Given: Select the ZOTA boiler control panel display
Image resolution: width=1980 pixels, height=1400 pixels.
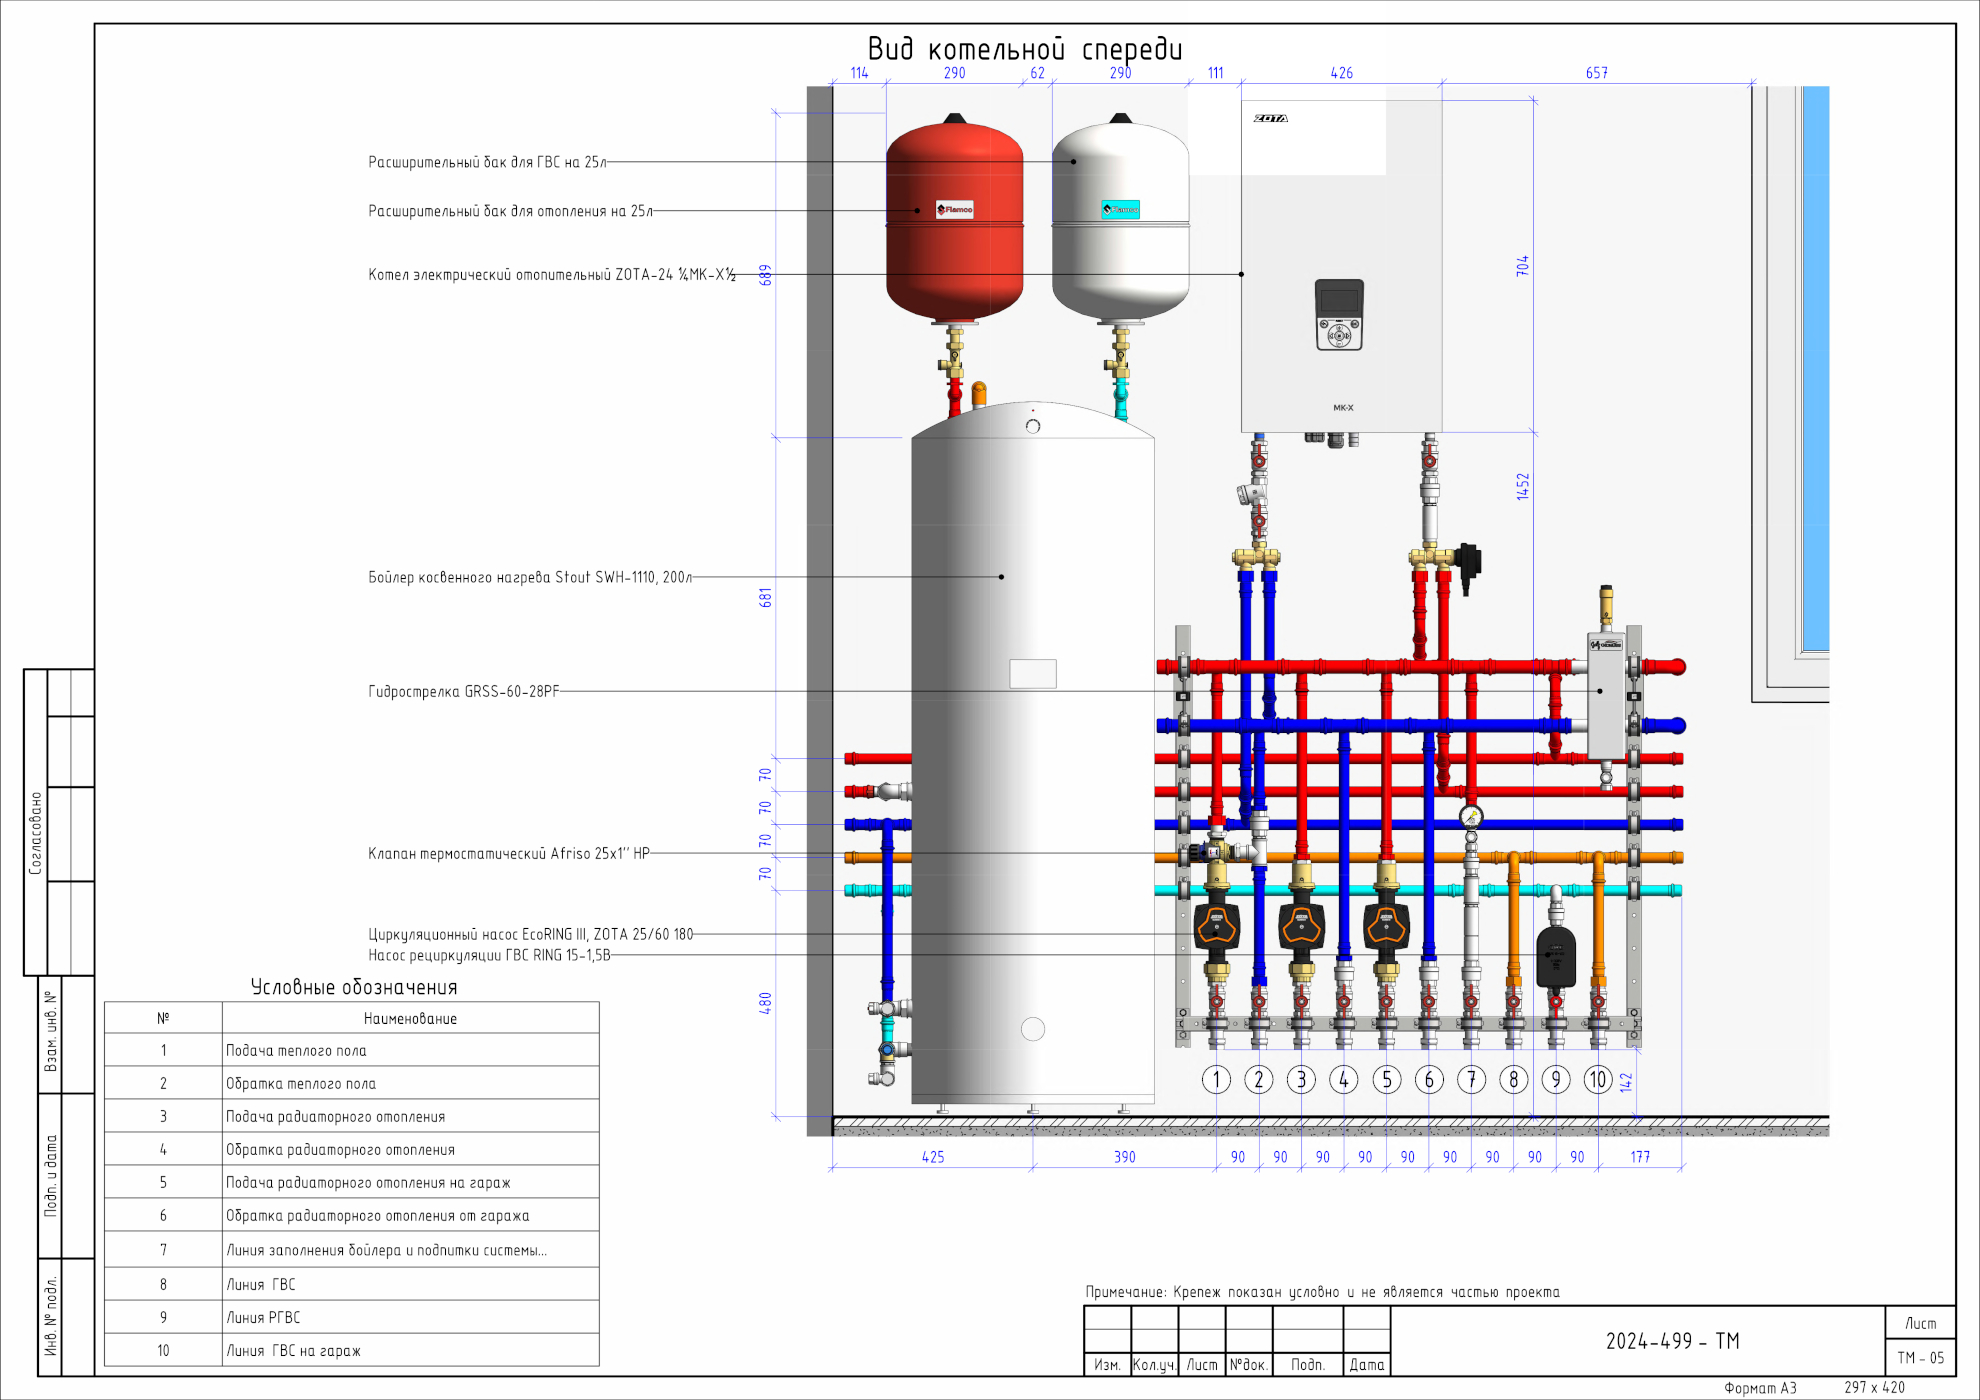Looking at the screenshot, I should click(1339, 300).
